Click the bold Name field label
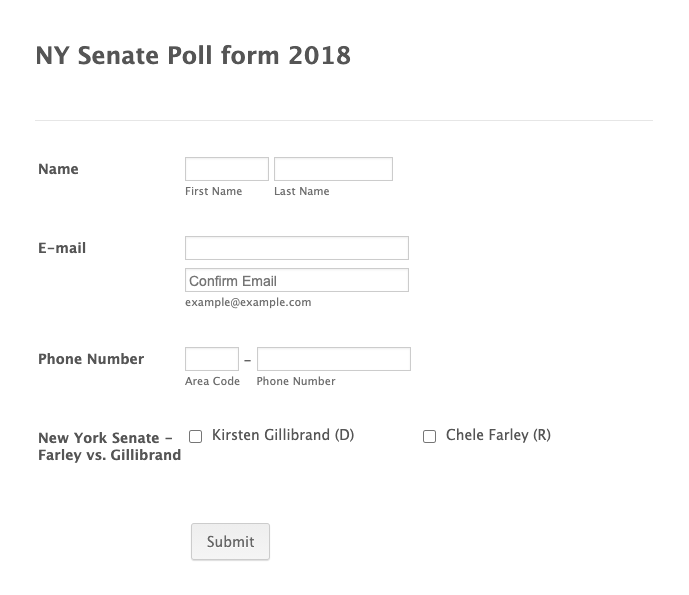 [58, 169]
